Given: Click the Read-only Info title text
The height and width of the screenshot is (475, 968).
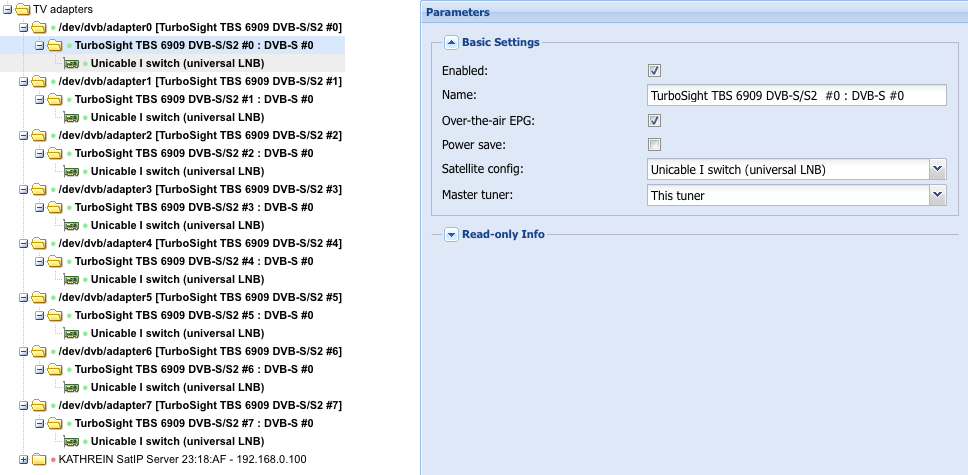Looking at the screenshot, I should (x=503, y=234).
